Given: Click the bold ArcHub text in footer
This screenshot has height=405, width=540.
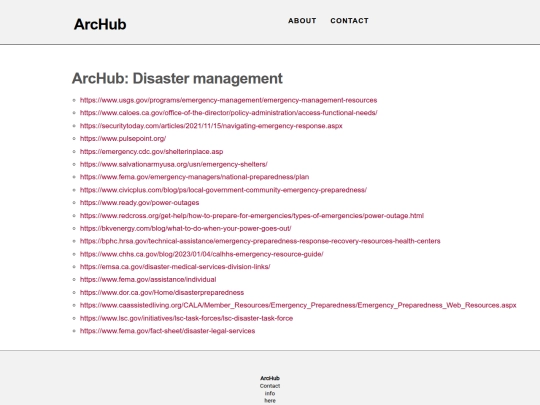Looking at the screenshot, I should pos(270,378).
